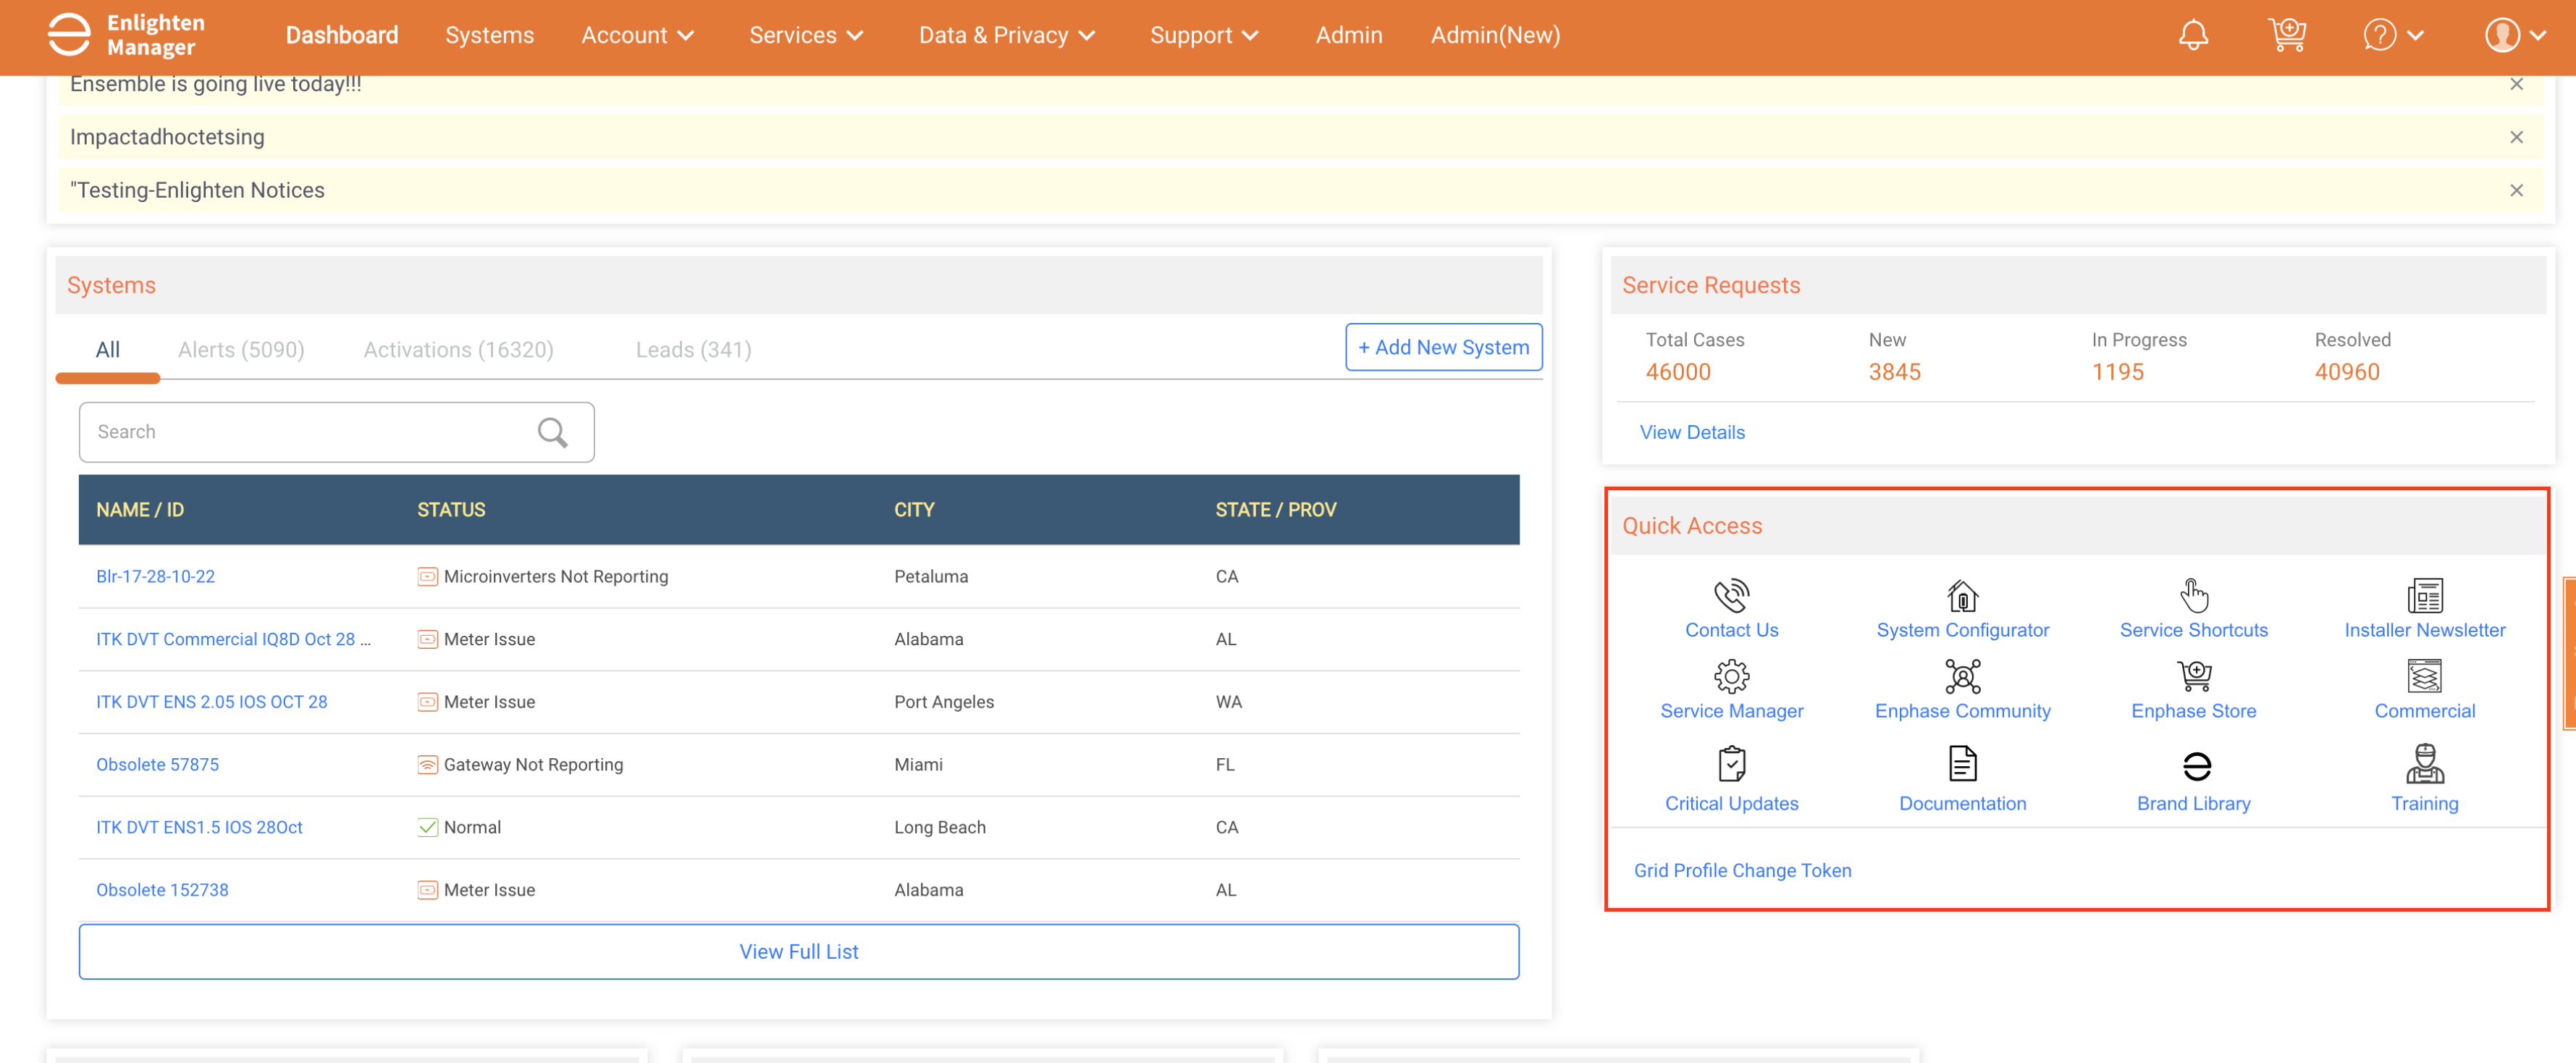Open the user profile avatar menu
This screenshot has height=1063, width=2576.
point(2502,35)
